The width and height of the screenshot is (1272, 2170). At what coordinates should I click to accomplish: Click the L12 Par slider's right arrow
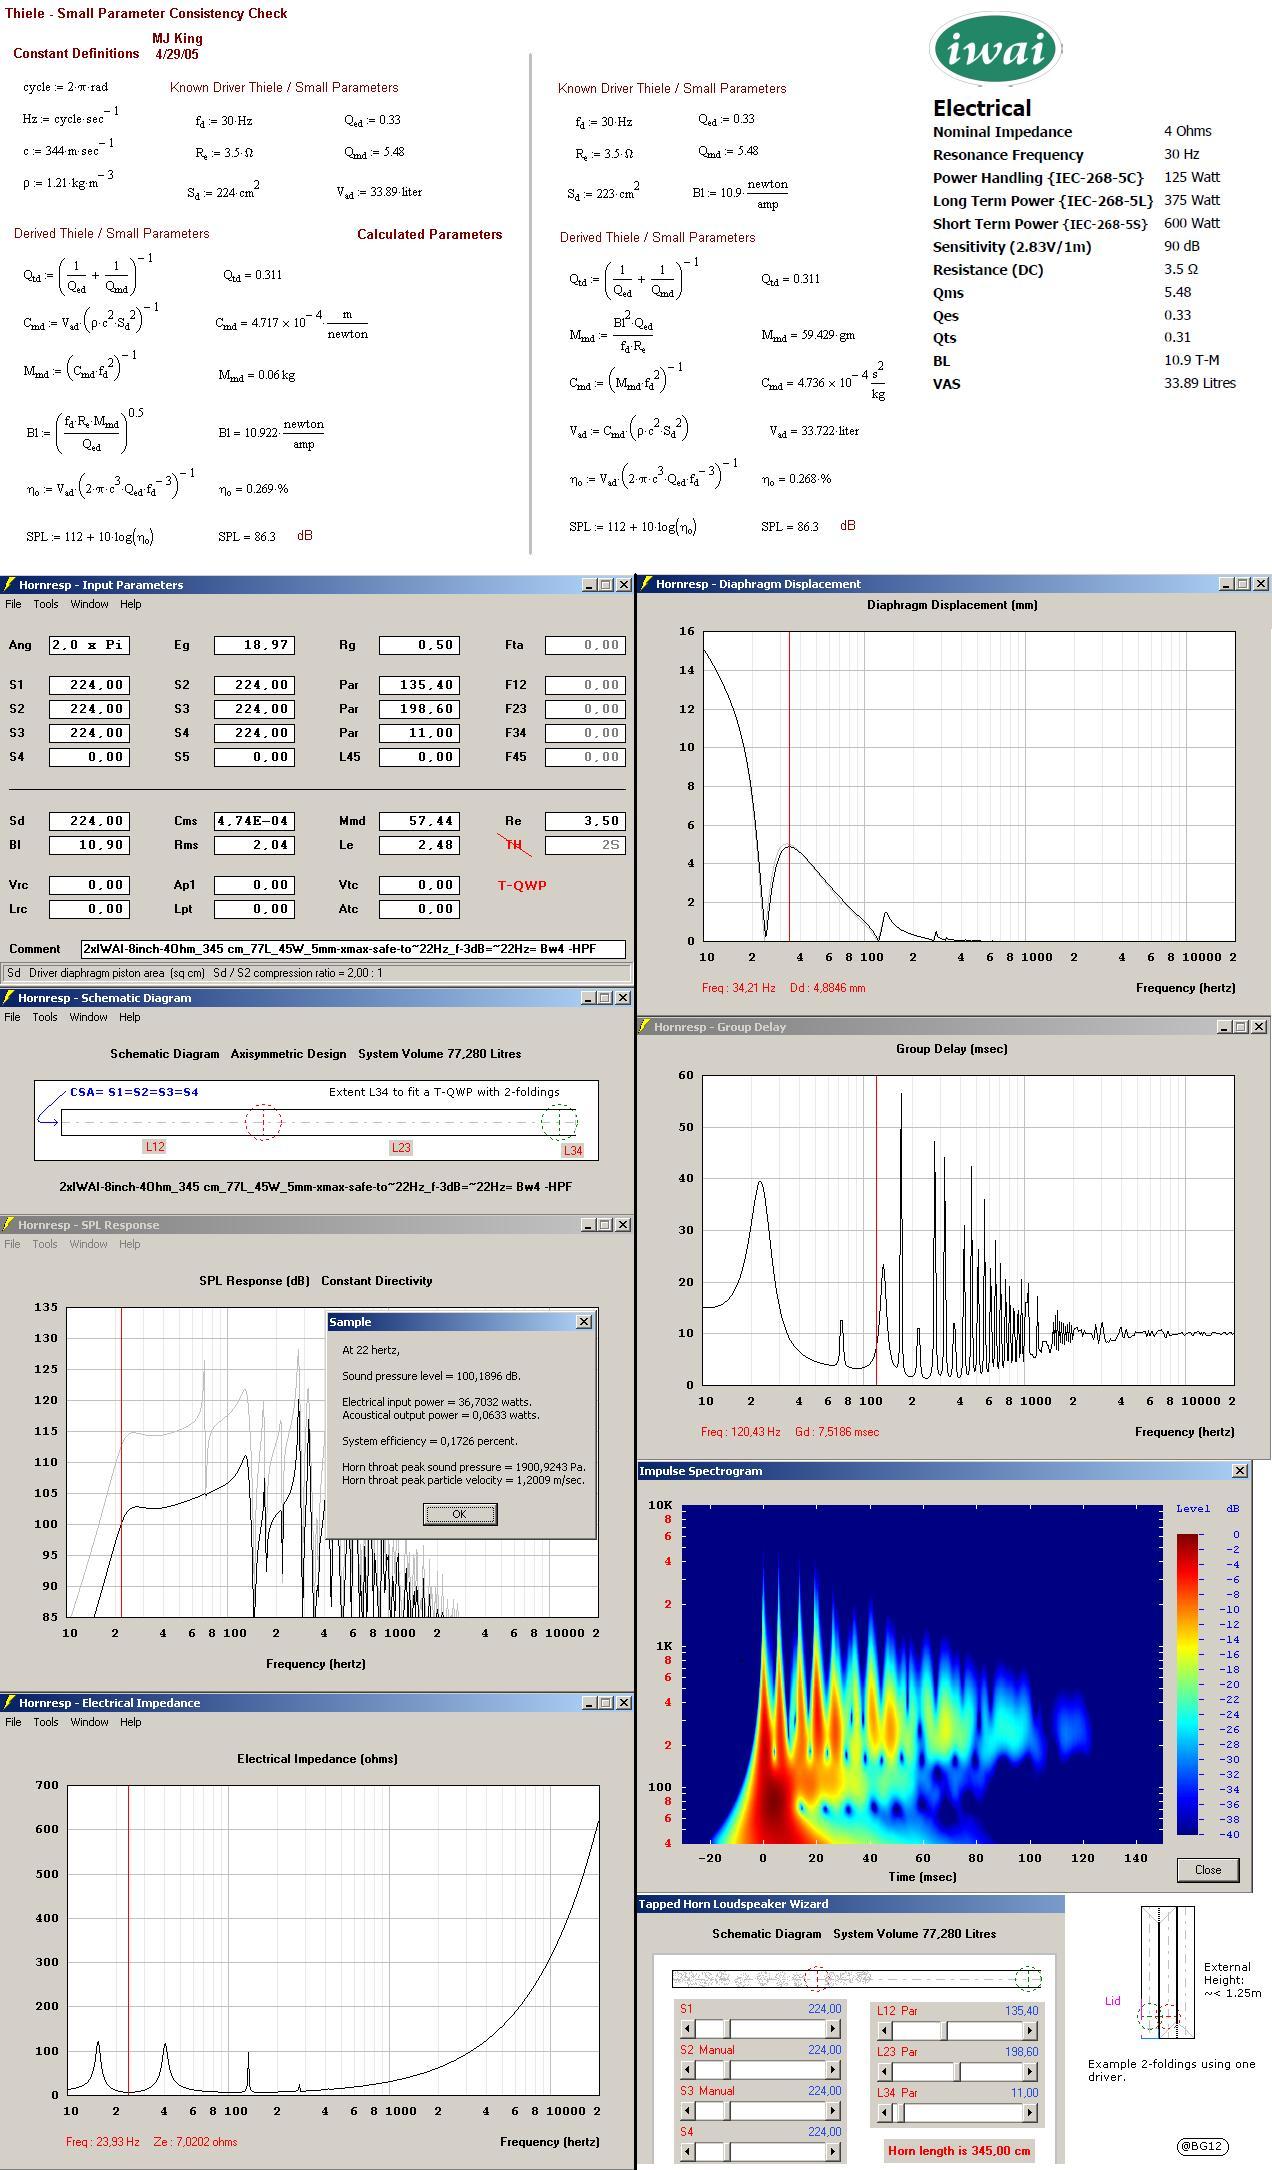pyautogui.click(x=1029, y=2031)
